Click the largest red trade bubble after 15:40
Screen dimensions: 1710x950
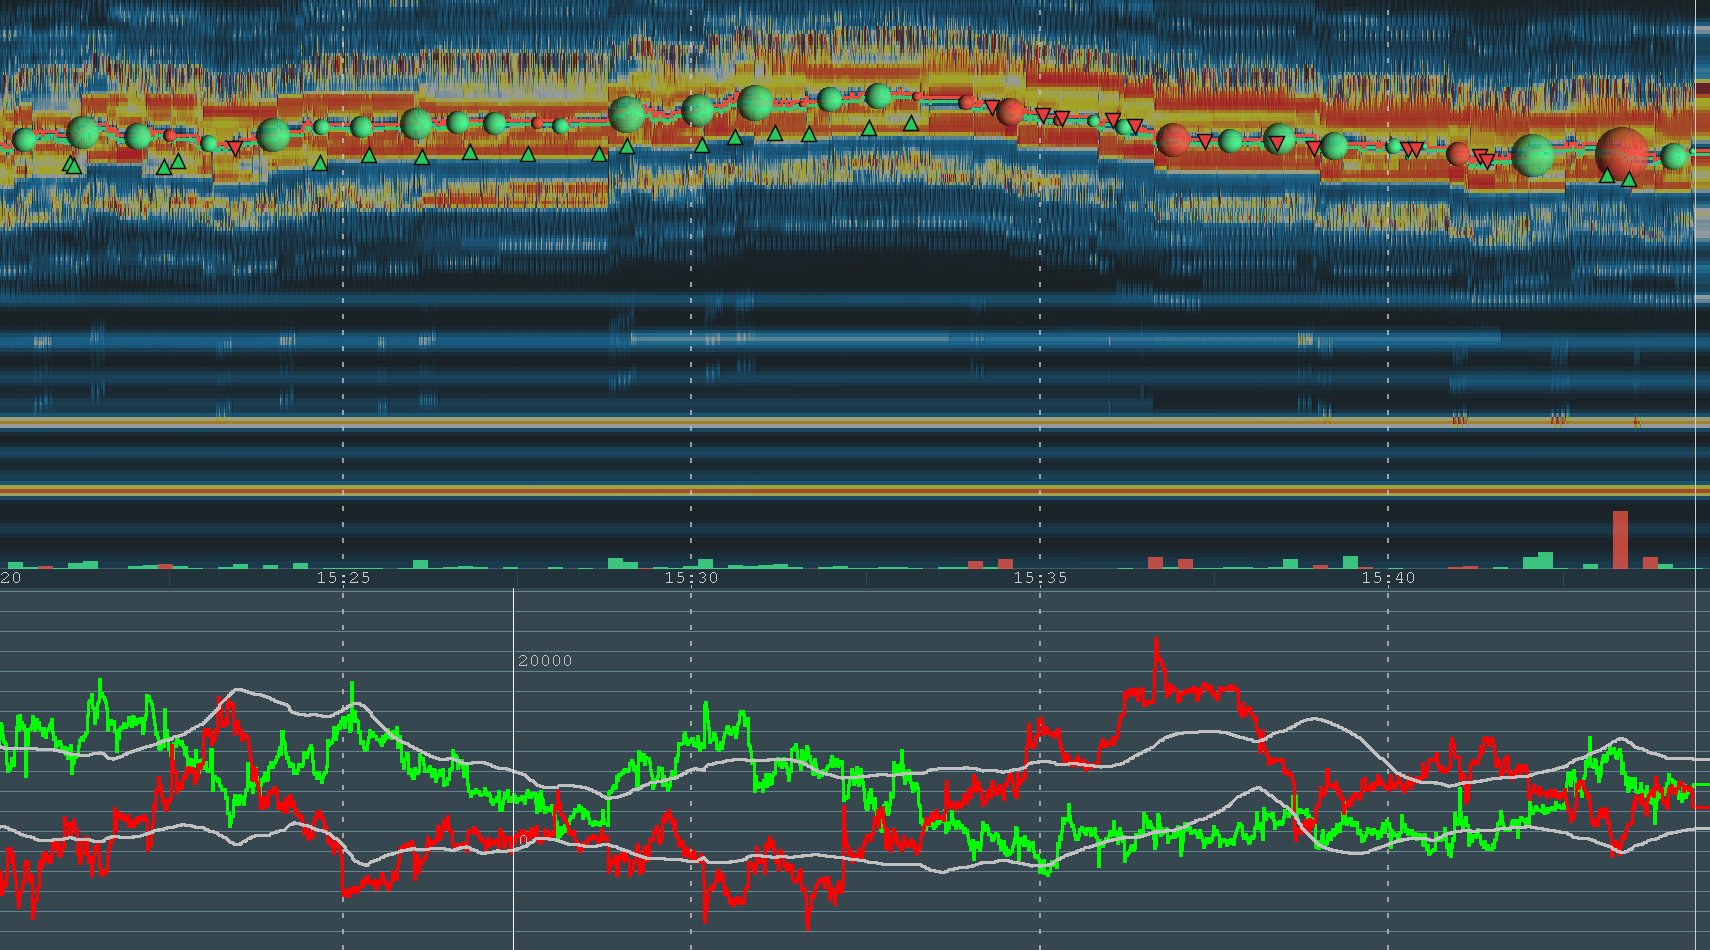pyautogui.click(x=1622, y=154)
